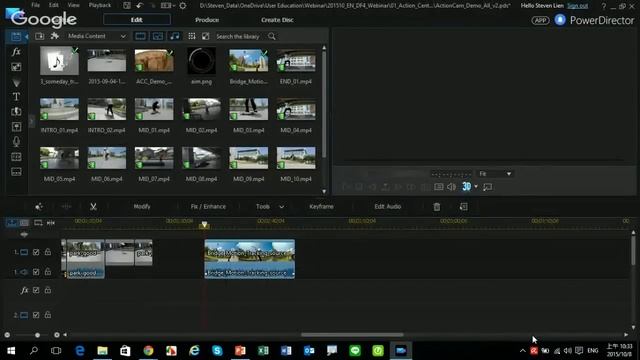Click the detach library window icon

[x=205, y=36]
